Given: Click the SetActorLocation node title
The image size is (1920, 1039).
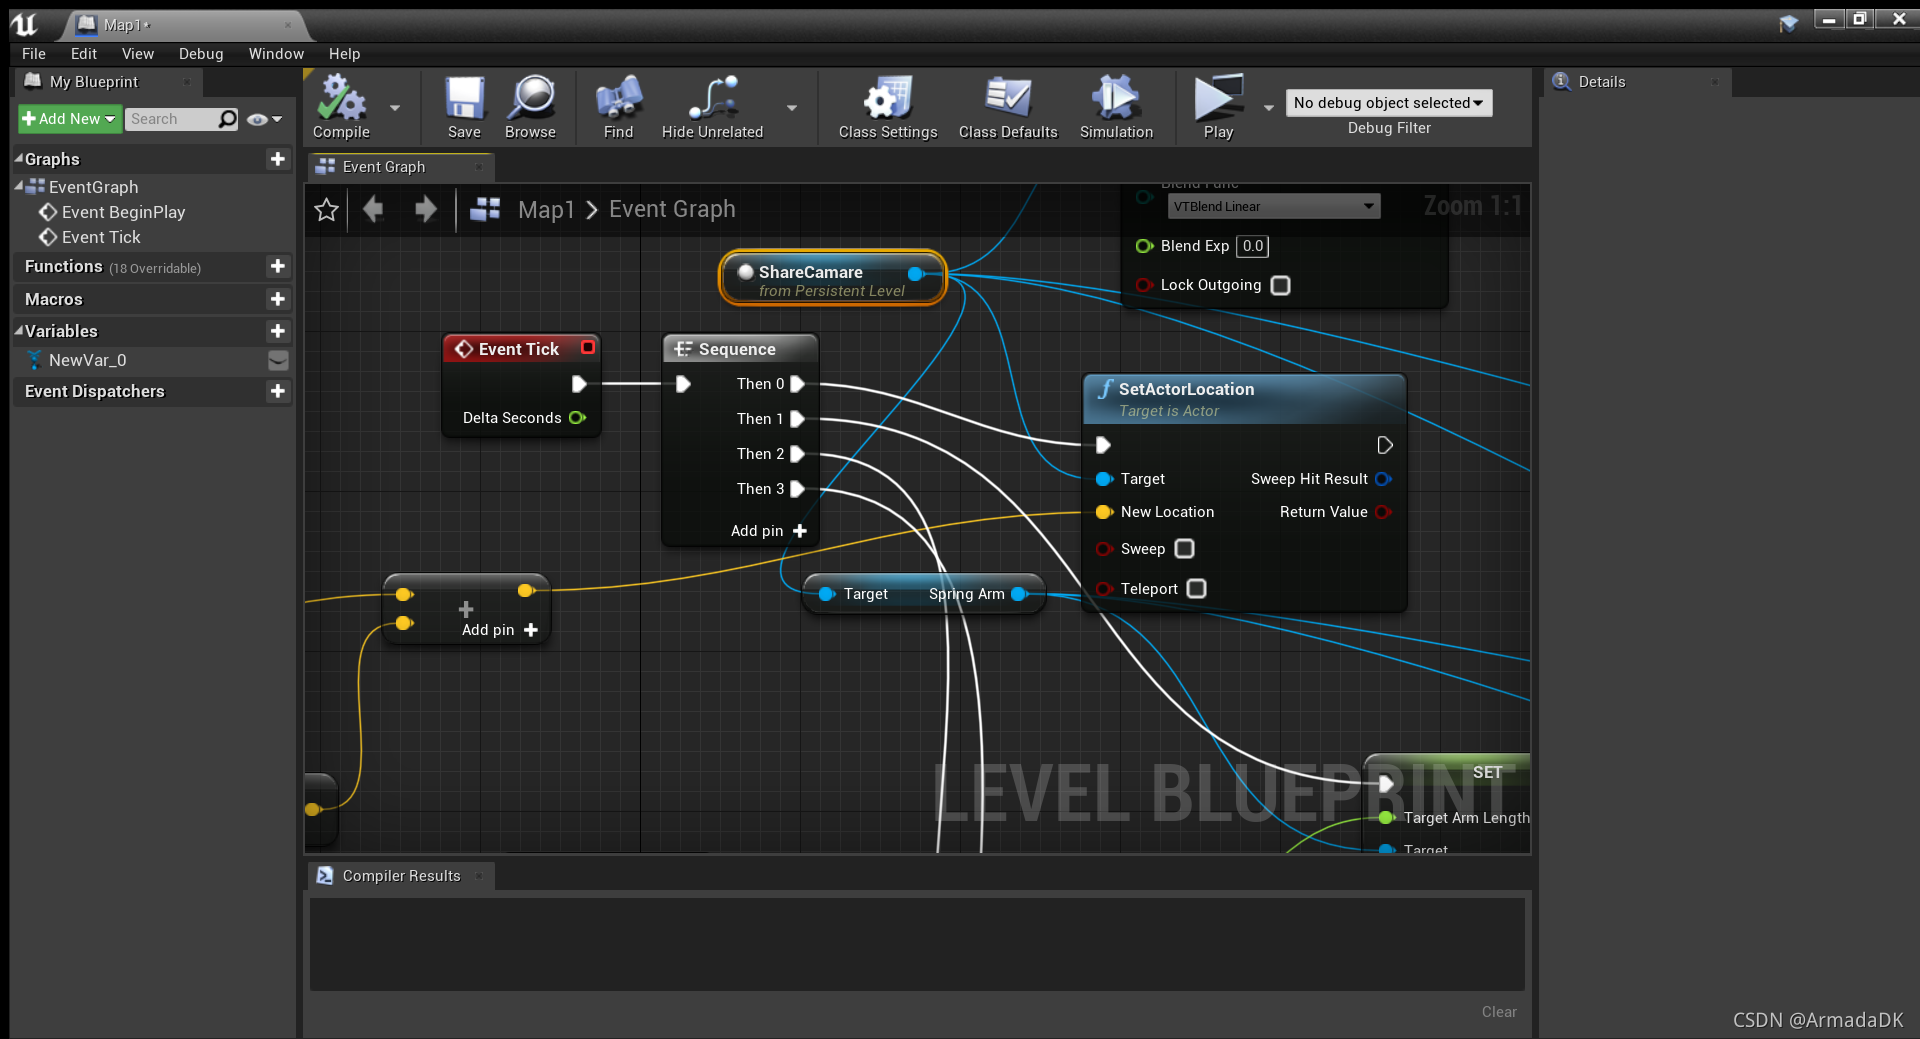Looking at the screenshot, I should point(1186,389).
